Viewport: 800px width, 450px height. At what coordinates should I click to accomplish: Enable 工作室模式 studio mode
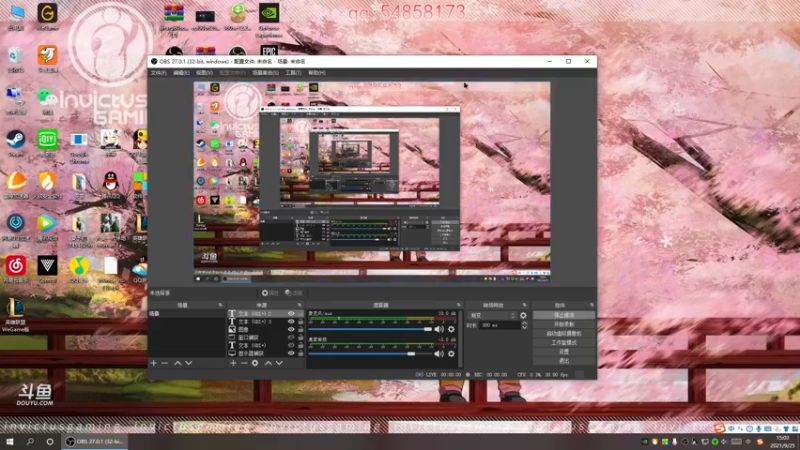(x=564, y=342)
